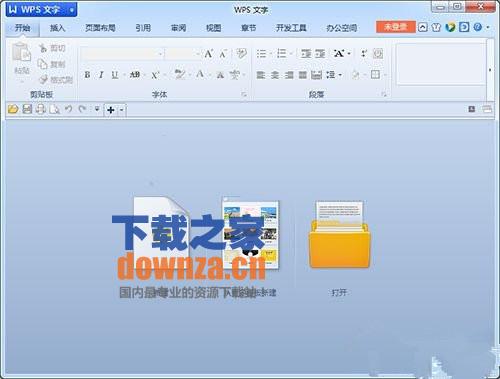This screenshot has width=500, height=379.
Task: Click the numbered list icon
Action: coord(281,54)
